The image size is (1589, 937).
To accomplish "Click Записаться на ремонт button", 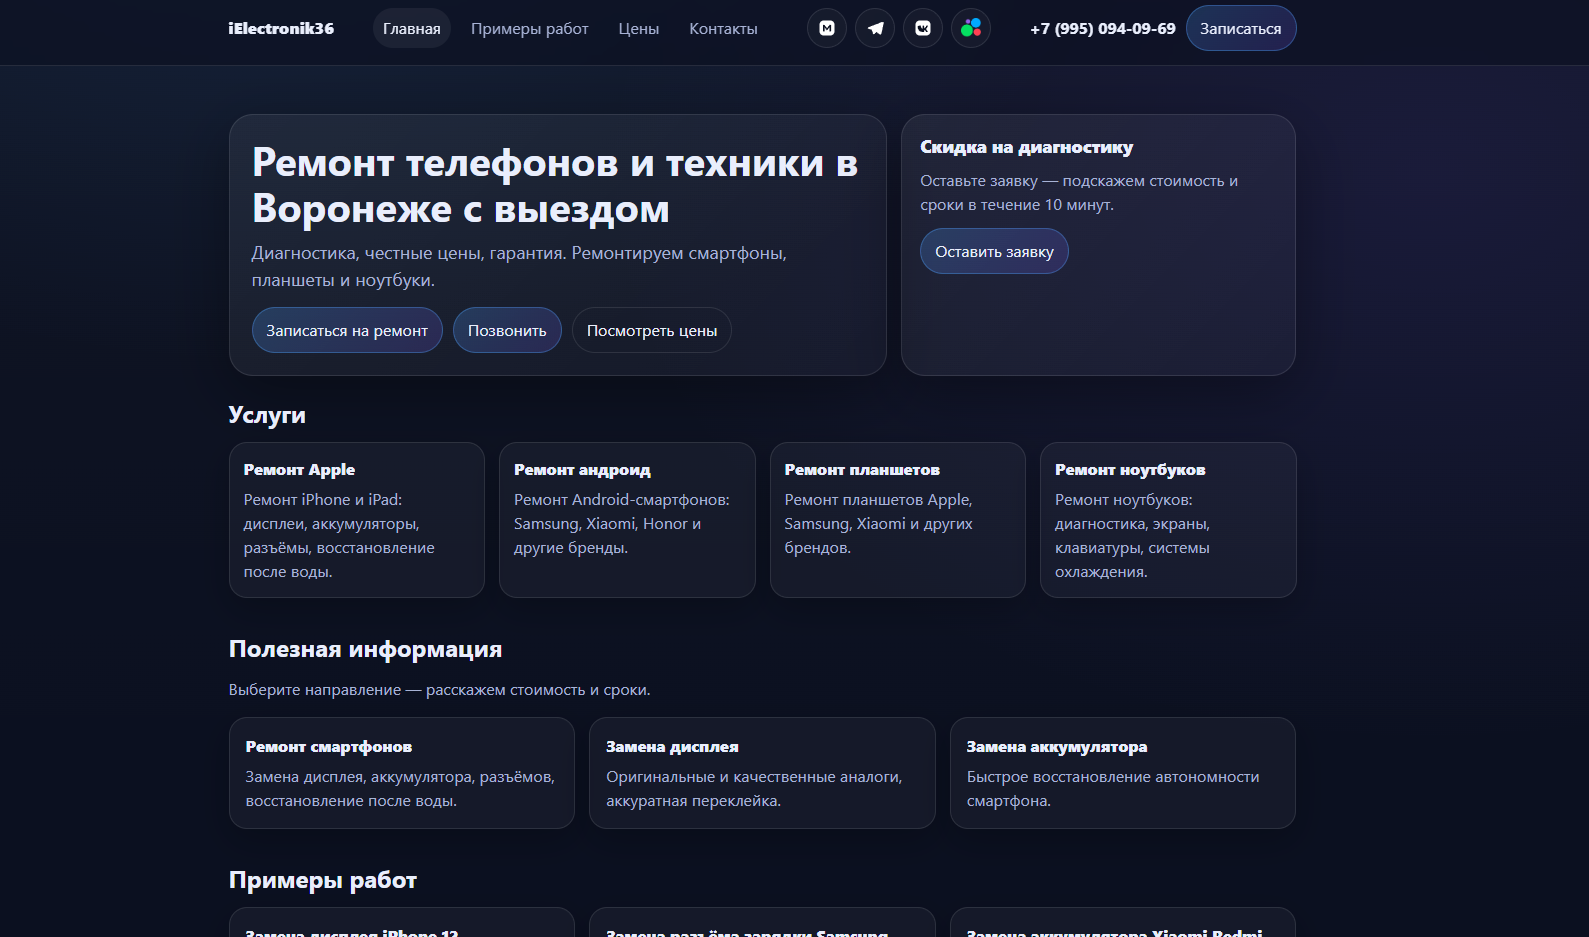I will pyautogui.click(x=347, y=331).
